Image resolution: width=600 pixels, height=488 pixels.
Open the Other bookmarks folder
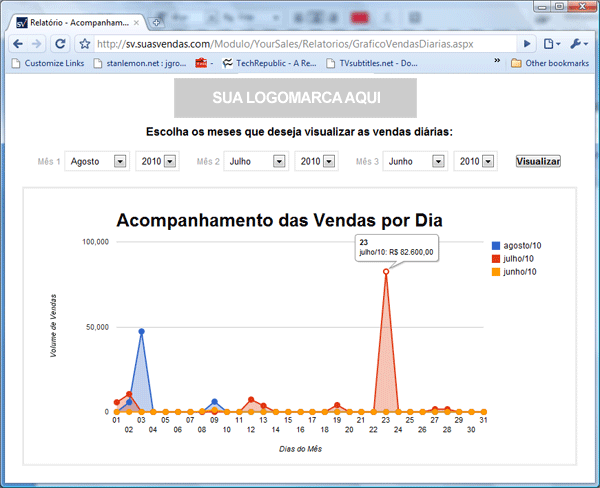click(550, 63)
